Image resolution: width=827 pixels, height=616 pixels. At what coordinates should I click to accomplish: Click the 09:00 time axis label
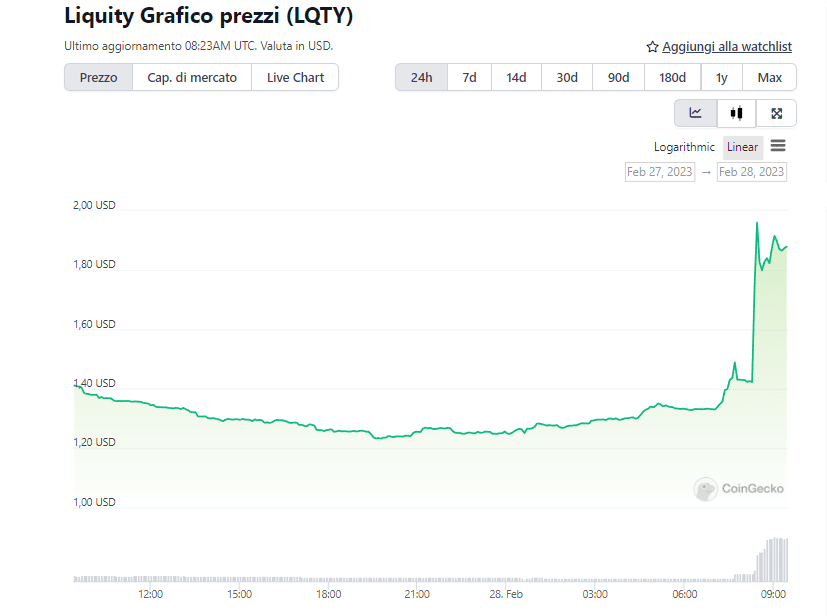tap(773, 594)
